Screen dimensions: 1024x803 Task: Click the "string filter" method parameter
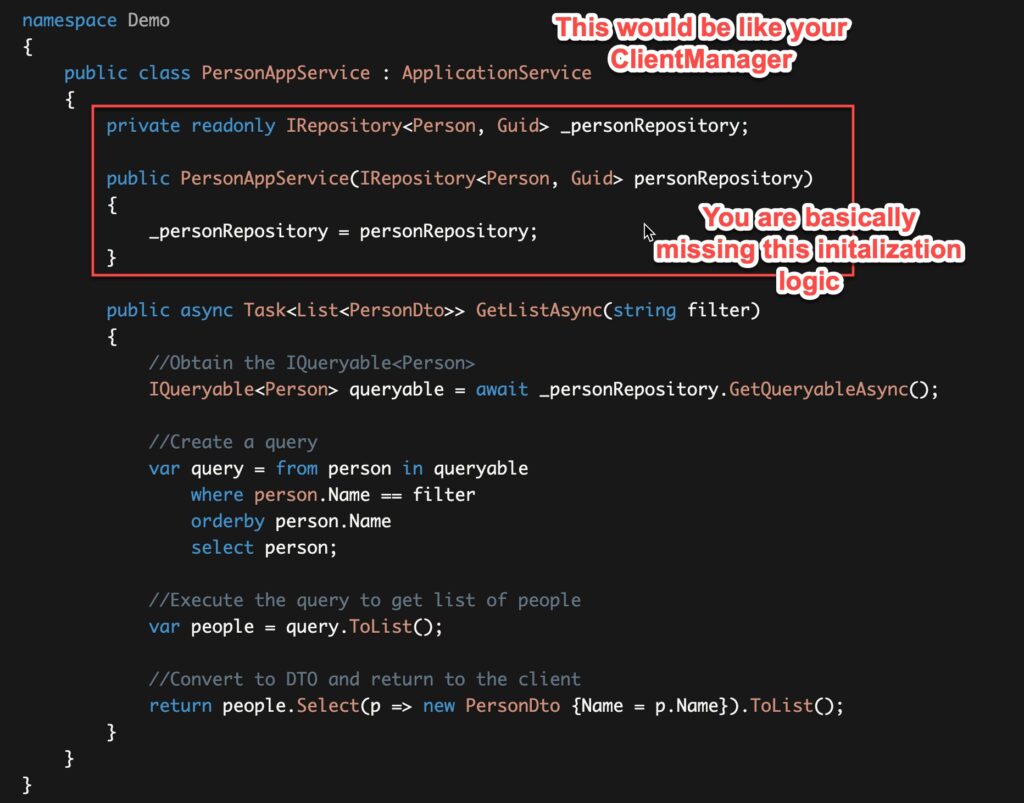[686, 310]
